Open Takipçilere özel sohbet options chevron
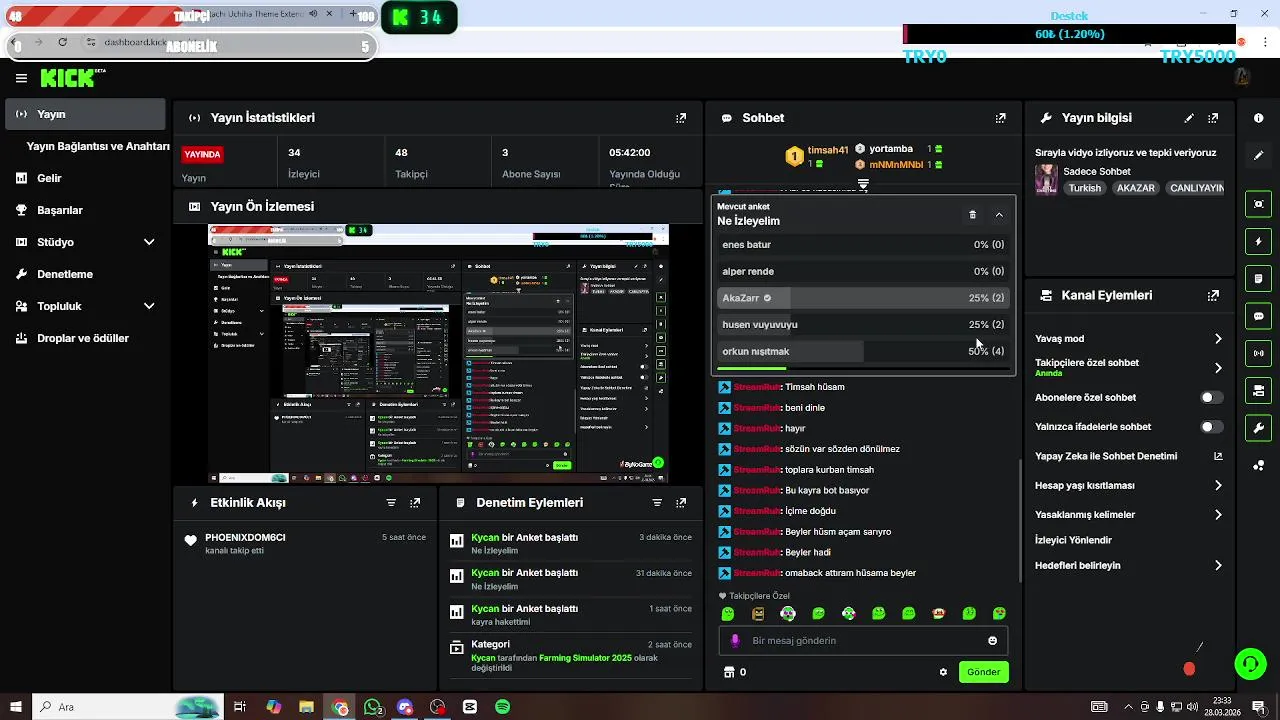 (1218, 368)
